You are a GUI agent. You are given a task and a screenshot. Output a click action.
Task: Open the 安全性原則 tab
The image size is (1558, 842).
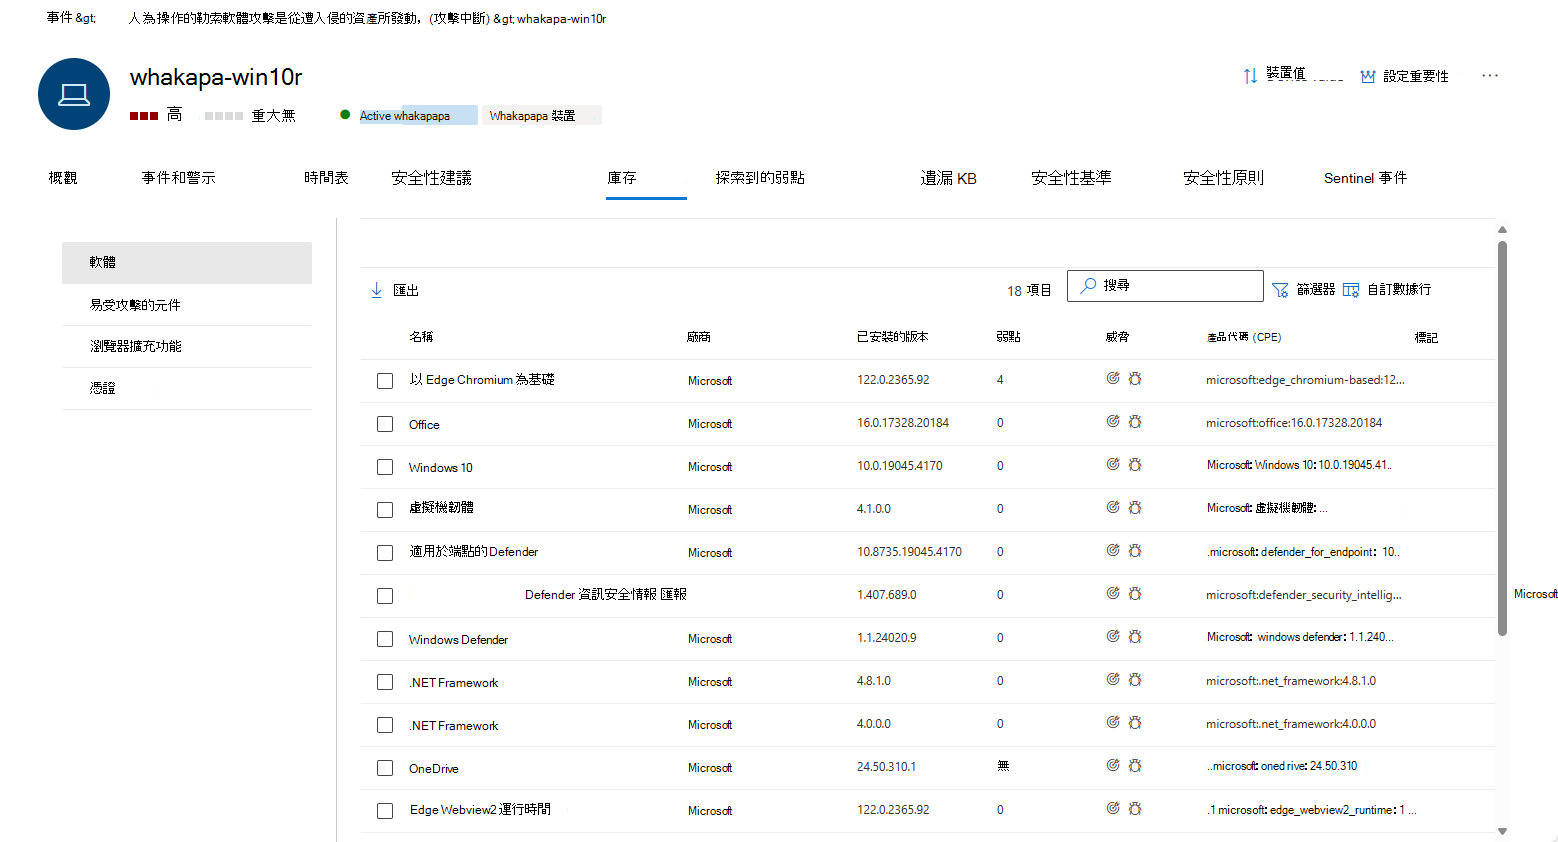click(1224, 178)
